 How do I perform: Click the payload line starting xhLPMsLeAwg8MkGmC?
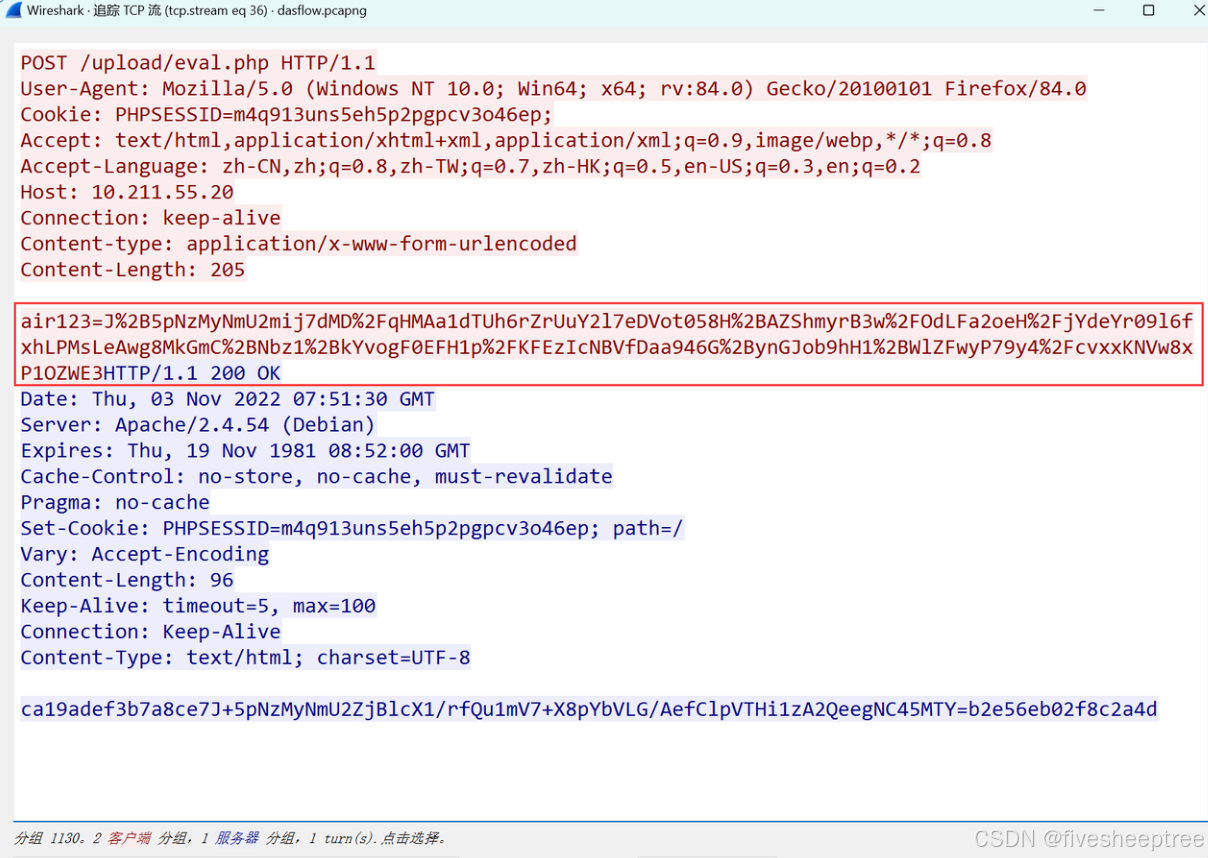(x=607, y=347)
